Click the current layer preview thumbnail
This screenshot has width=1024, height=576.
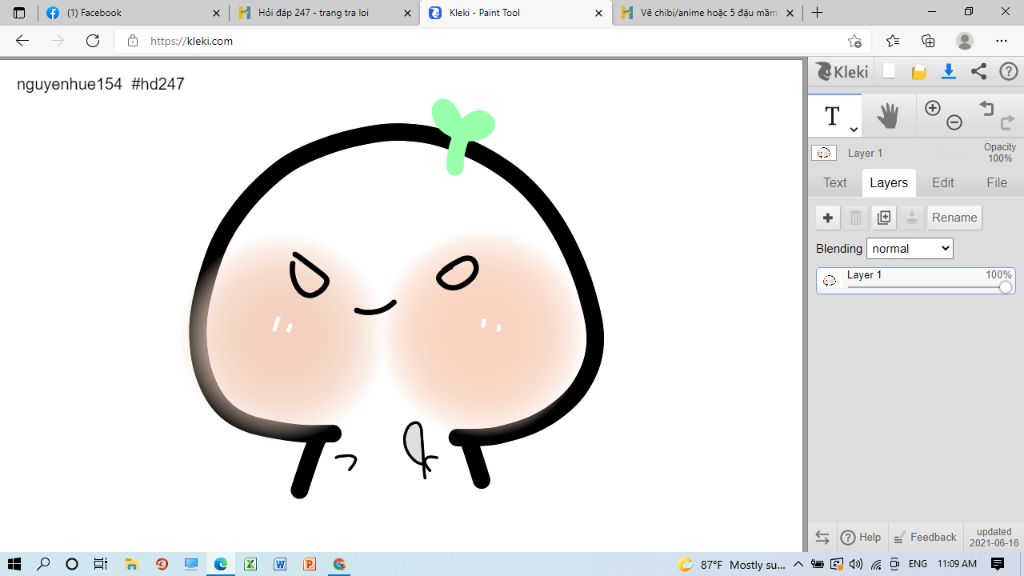tap(824, 153)
